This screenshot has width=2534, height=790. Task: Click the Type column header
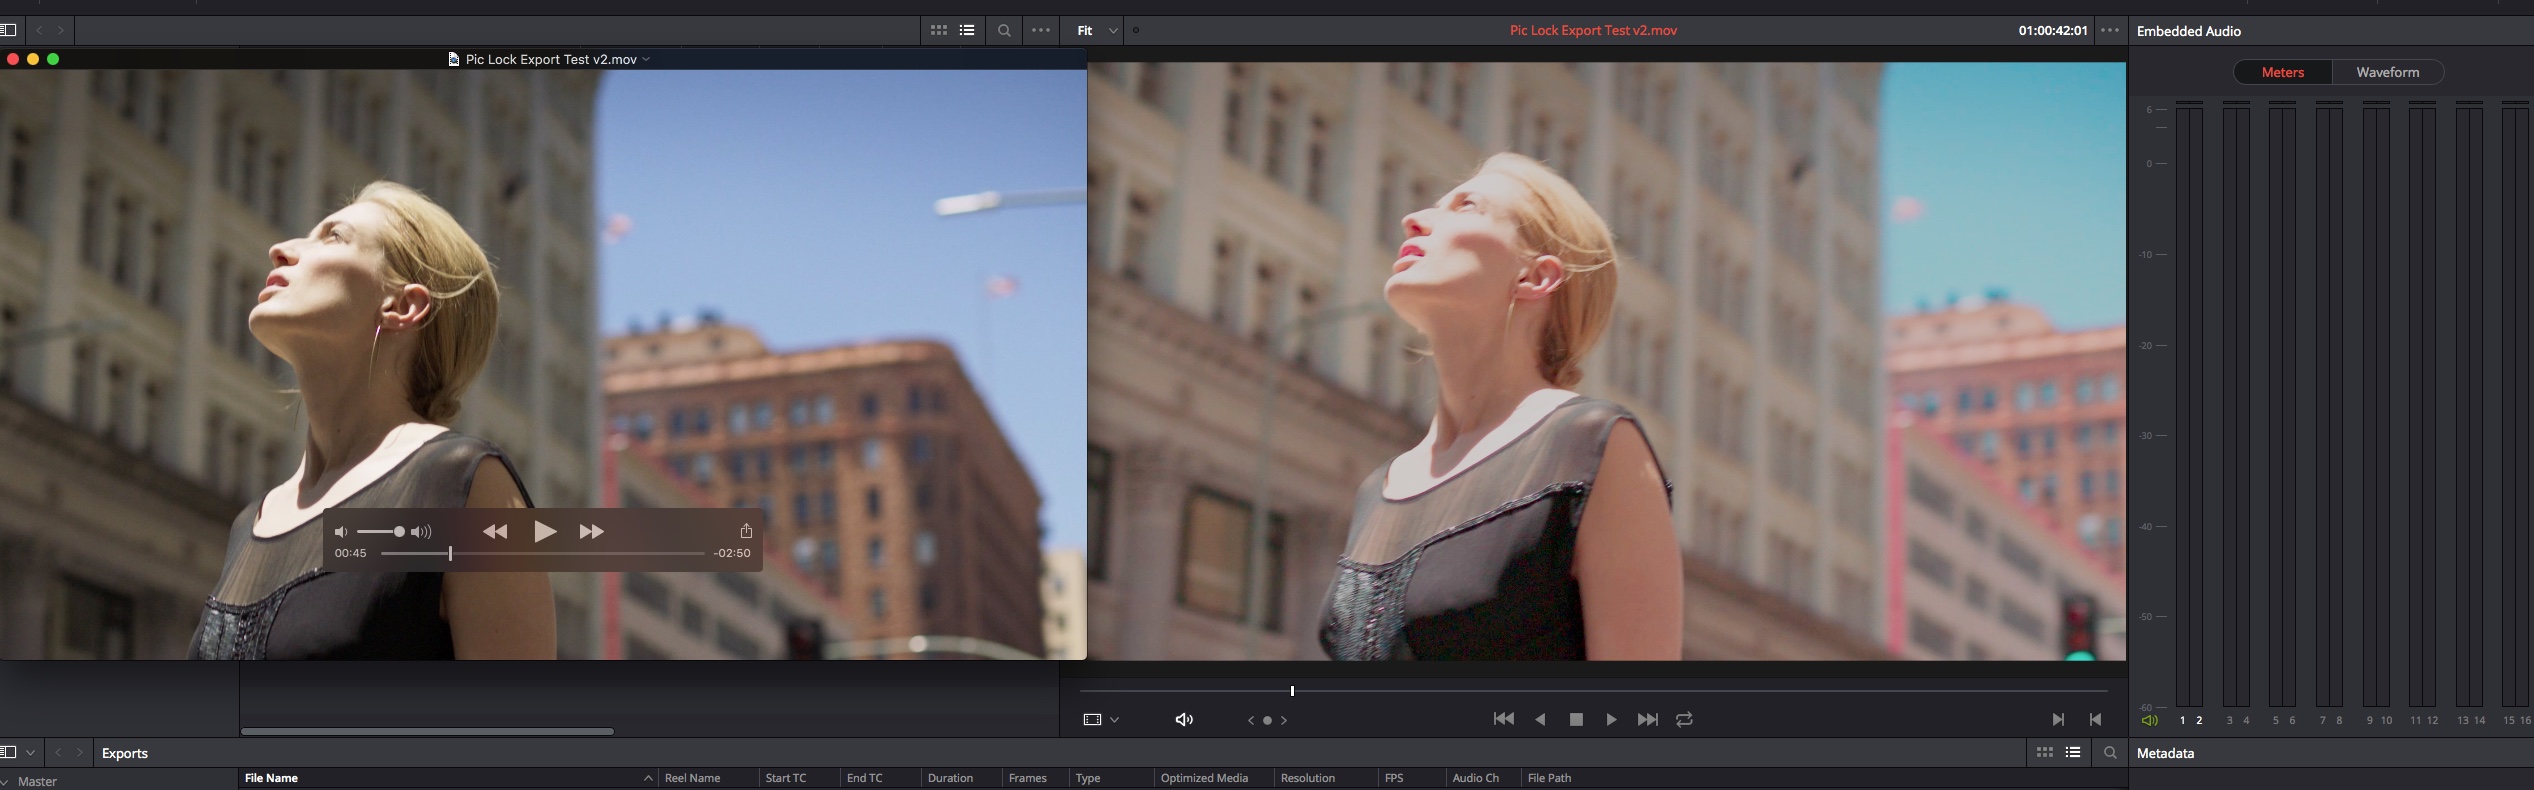1087,778
